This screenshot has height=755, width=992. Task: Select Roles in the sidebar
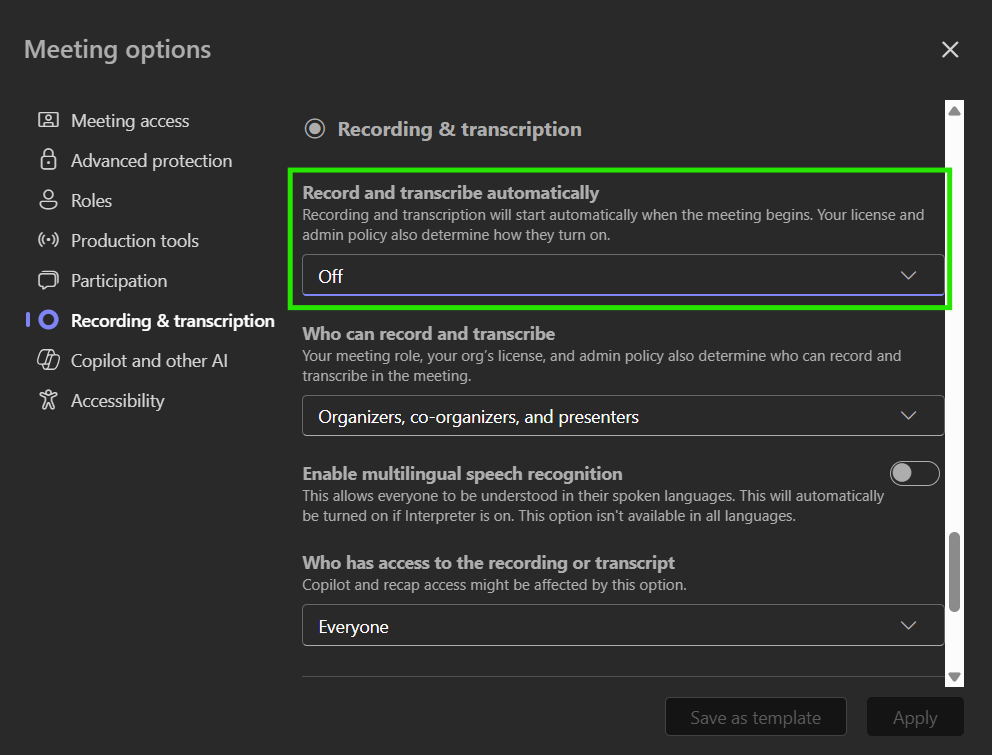tap(91, 200)
